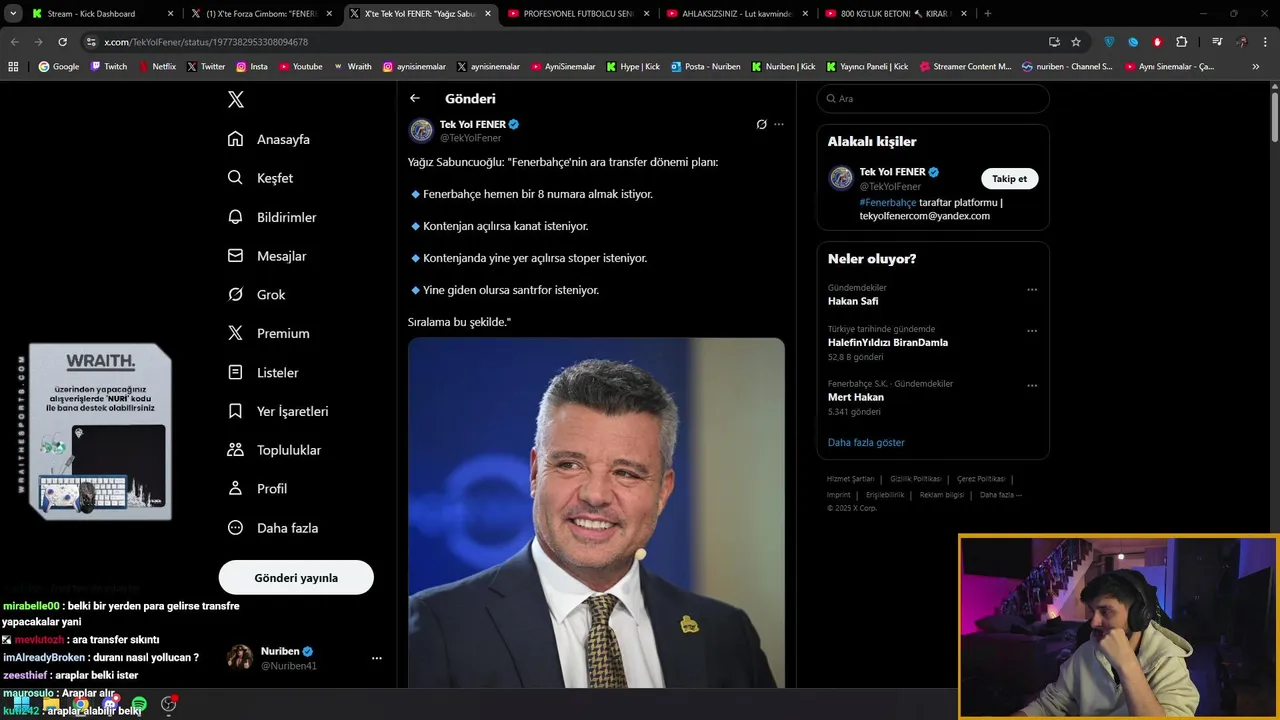Open Twitch bookmark
This screenshot has height=720, width=1280.
coord(109,66)
